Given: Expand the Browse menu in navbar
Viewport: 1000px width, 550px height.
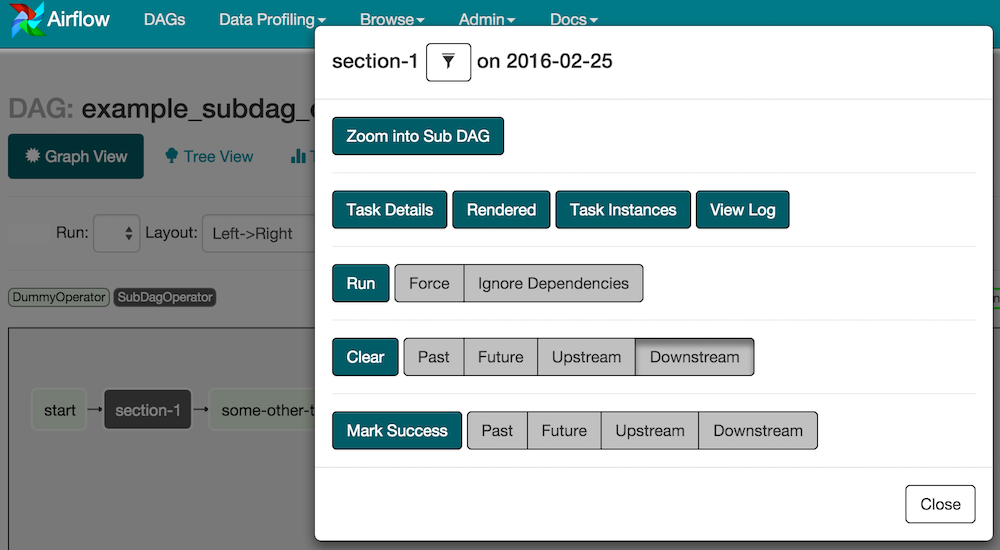Looking at the screenshot, I should (392, 19).
